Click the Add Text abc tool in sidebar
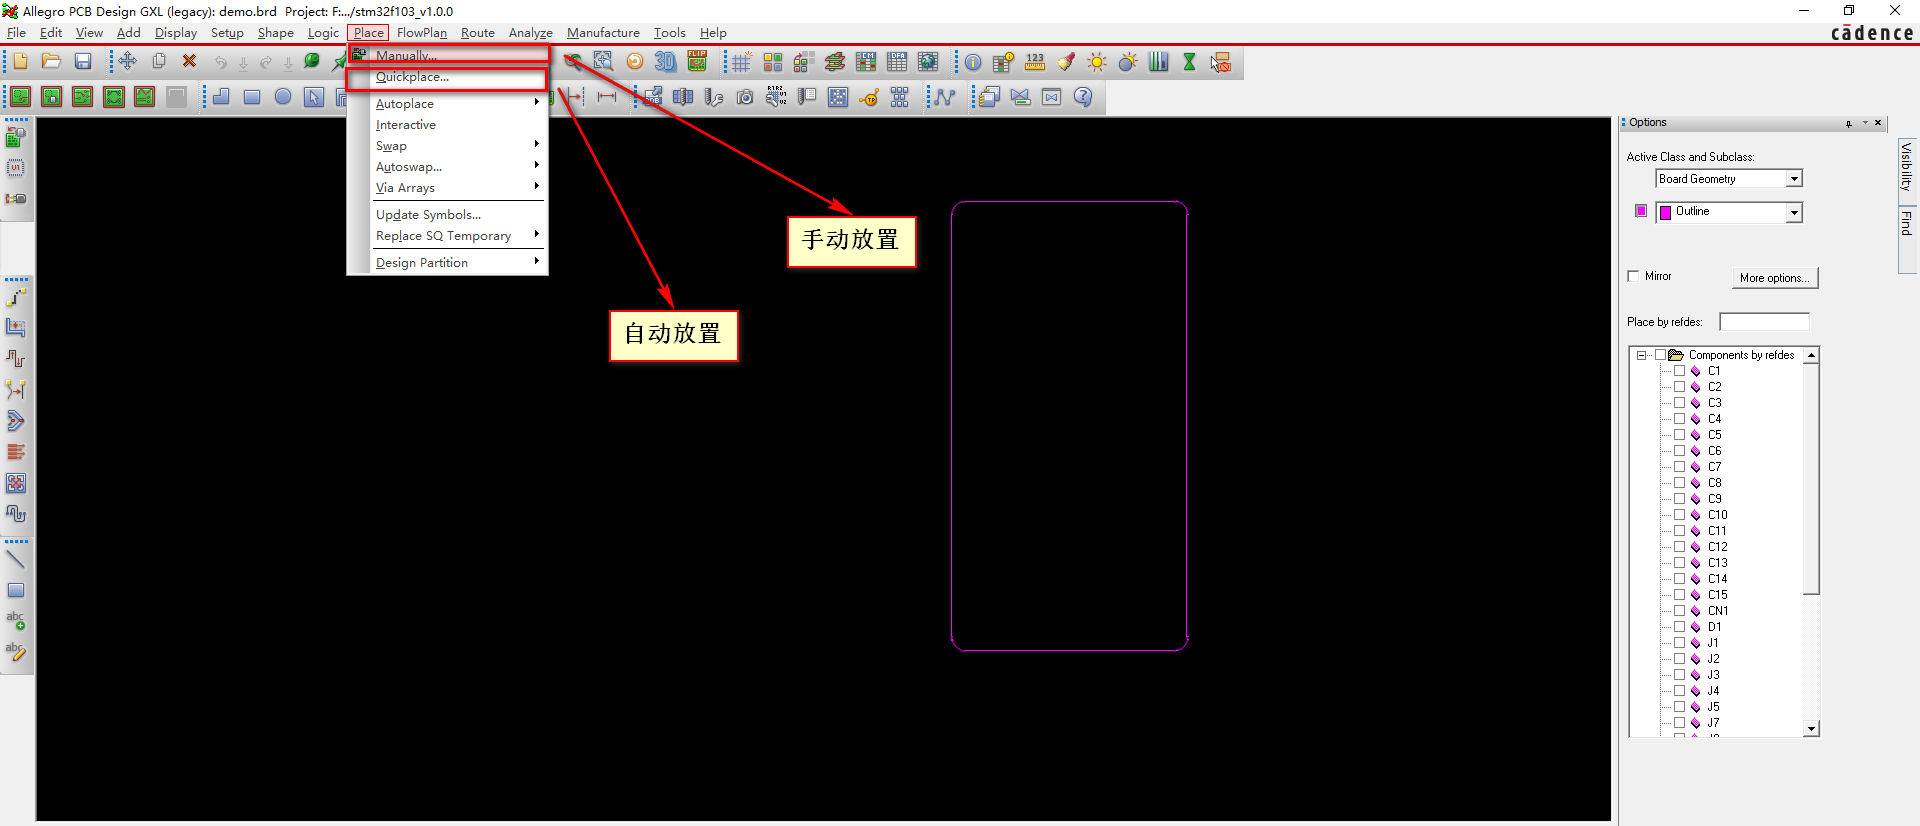 (16, 621)
